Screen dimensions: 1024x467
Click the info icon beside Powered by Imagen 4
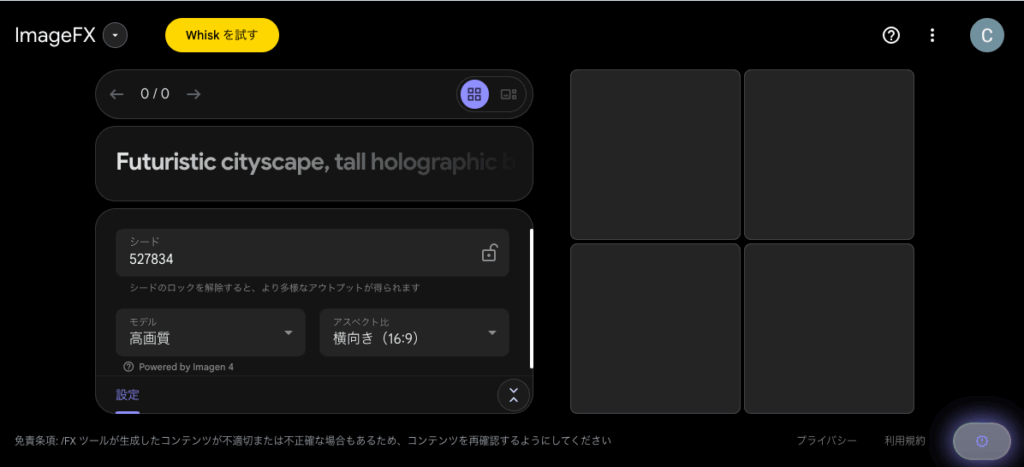[128, 367]
